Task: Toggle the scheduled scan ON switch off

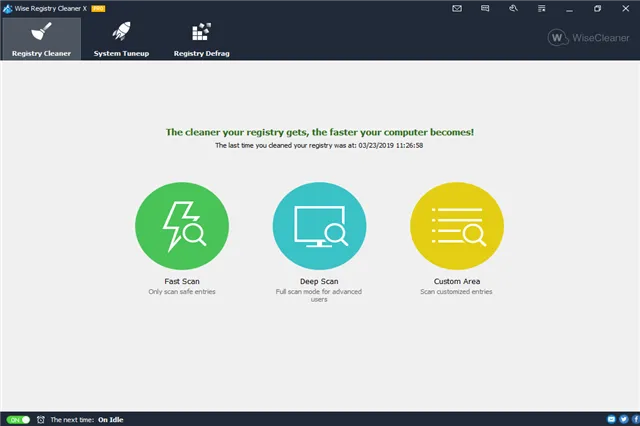Action: (x=18, y=419)
